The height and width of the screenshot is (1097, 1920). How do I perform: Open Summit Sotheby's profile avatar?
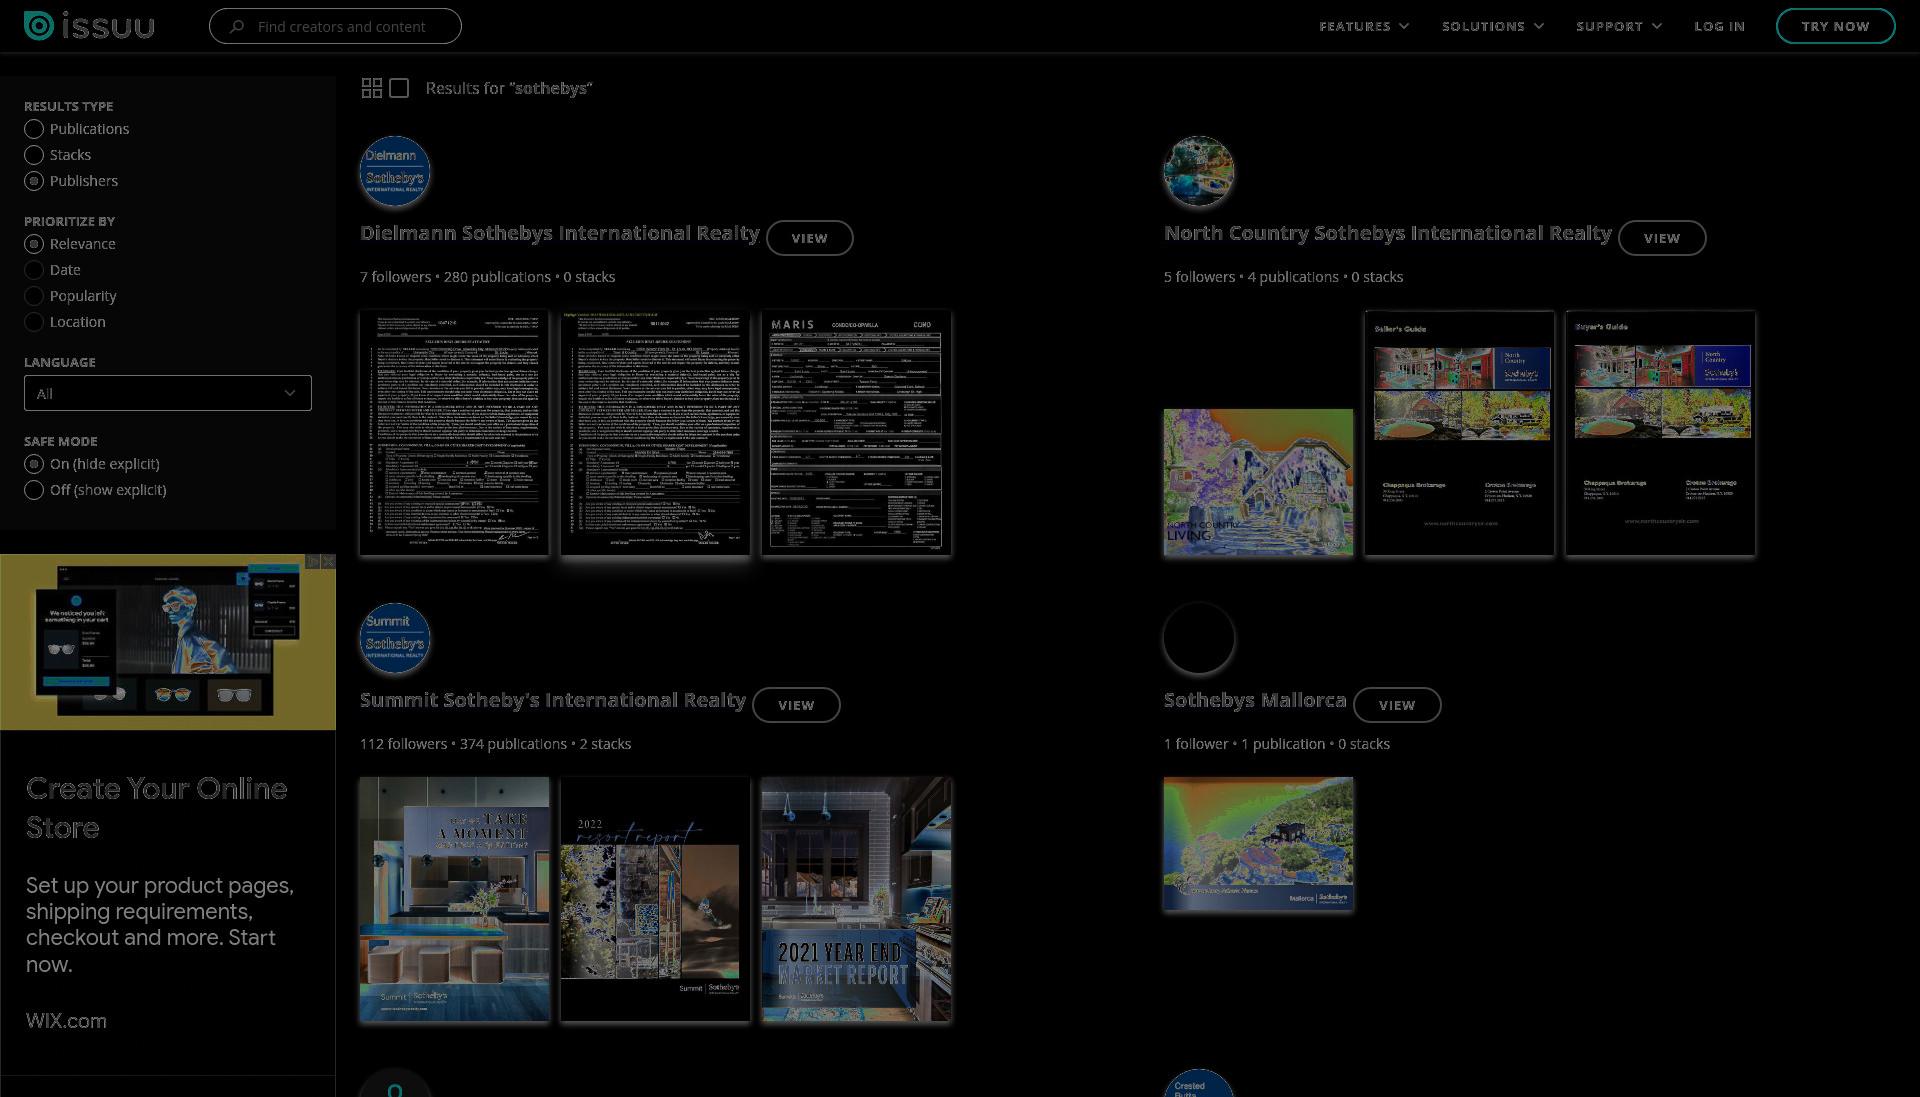tap(395, 638)
